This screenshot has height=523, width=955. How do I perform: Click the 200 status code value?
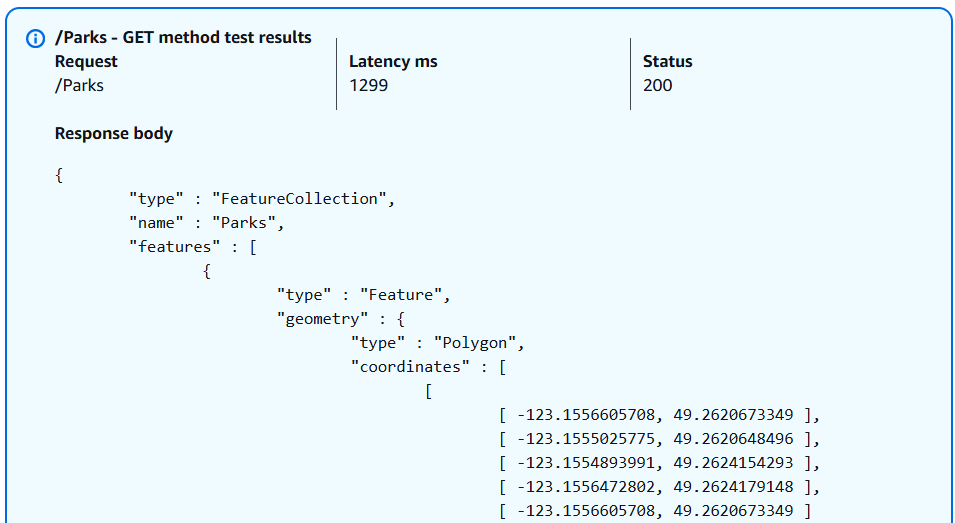[657, 86]
